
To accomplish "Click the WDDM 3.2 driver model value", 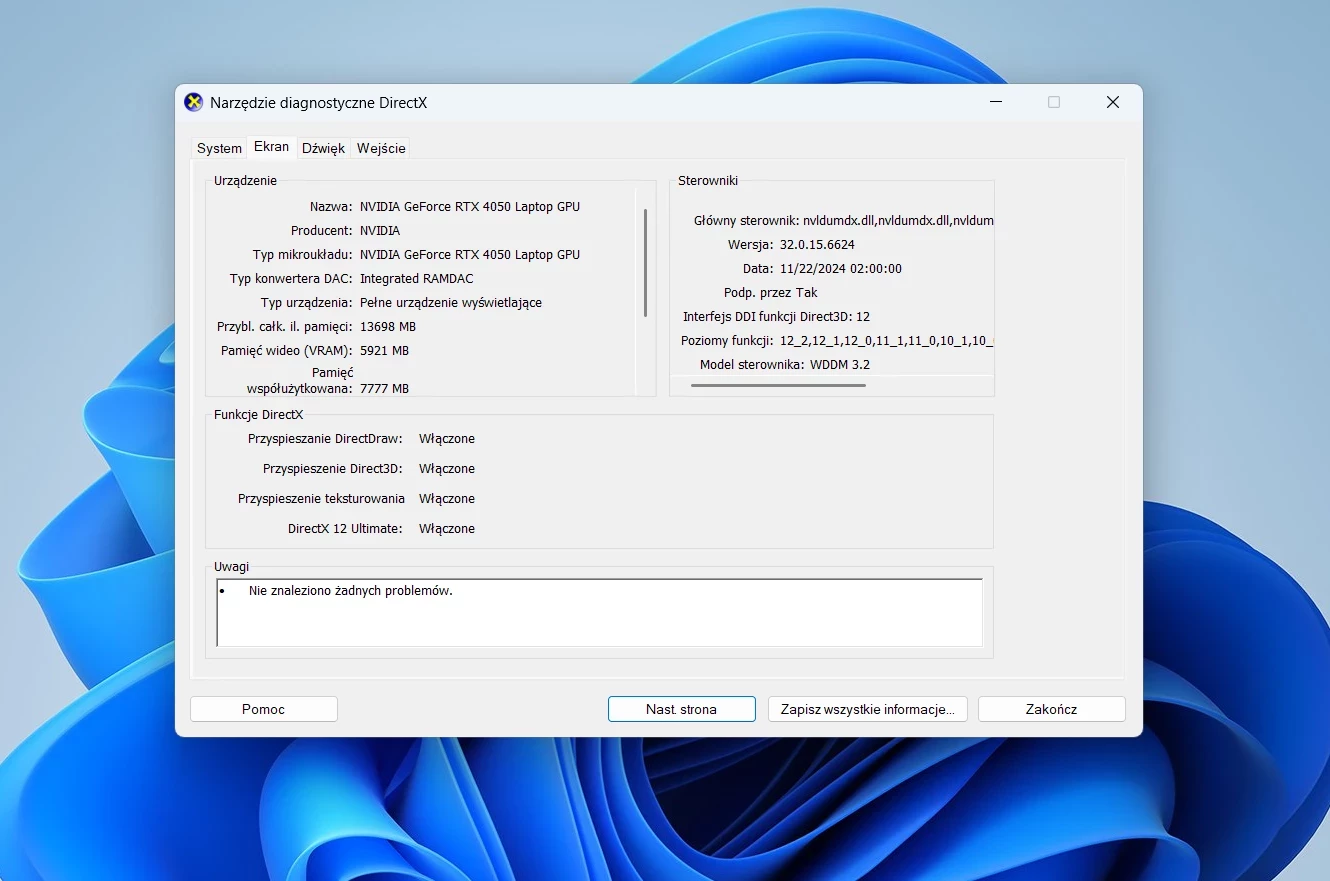I will pyautogui.click(x=840, y=365).
